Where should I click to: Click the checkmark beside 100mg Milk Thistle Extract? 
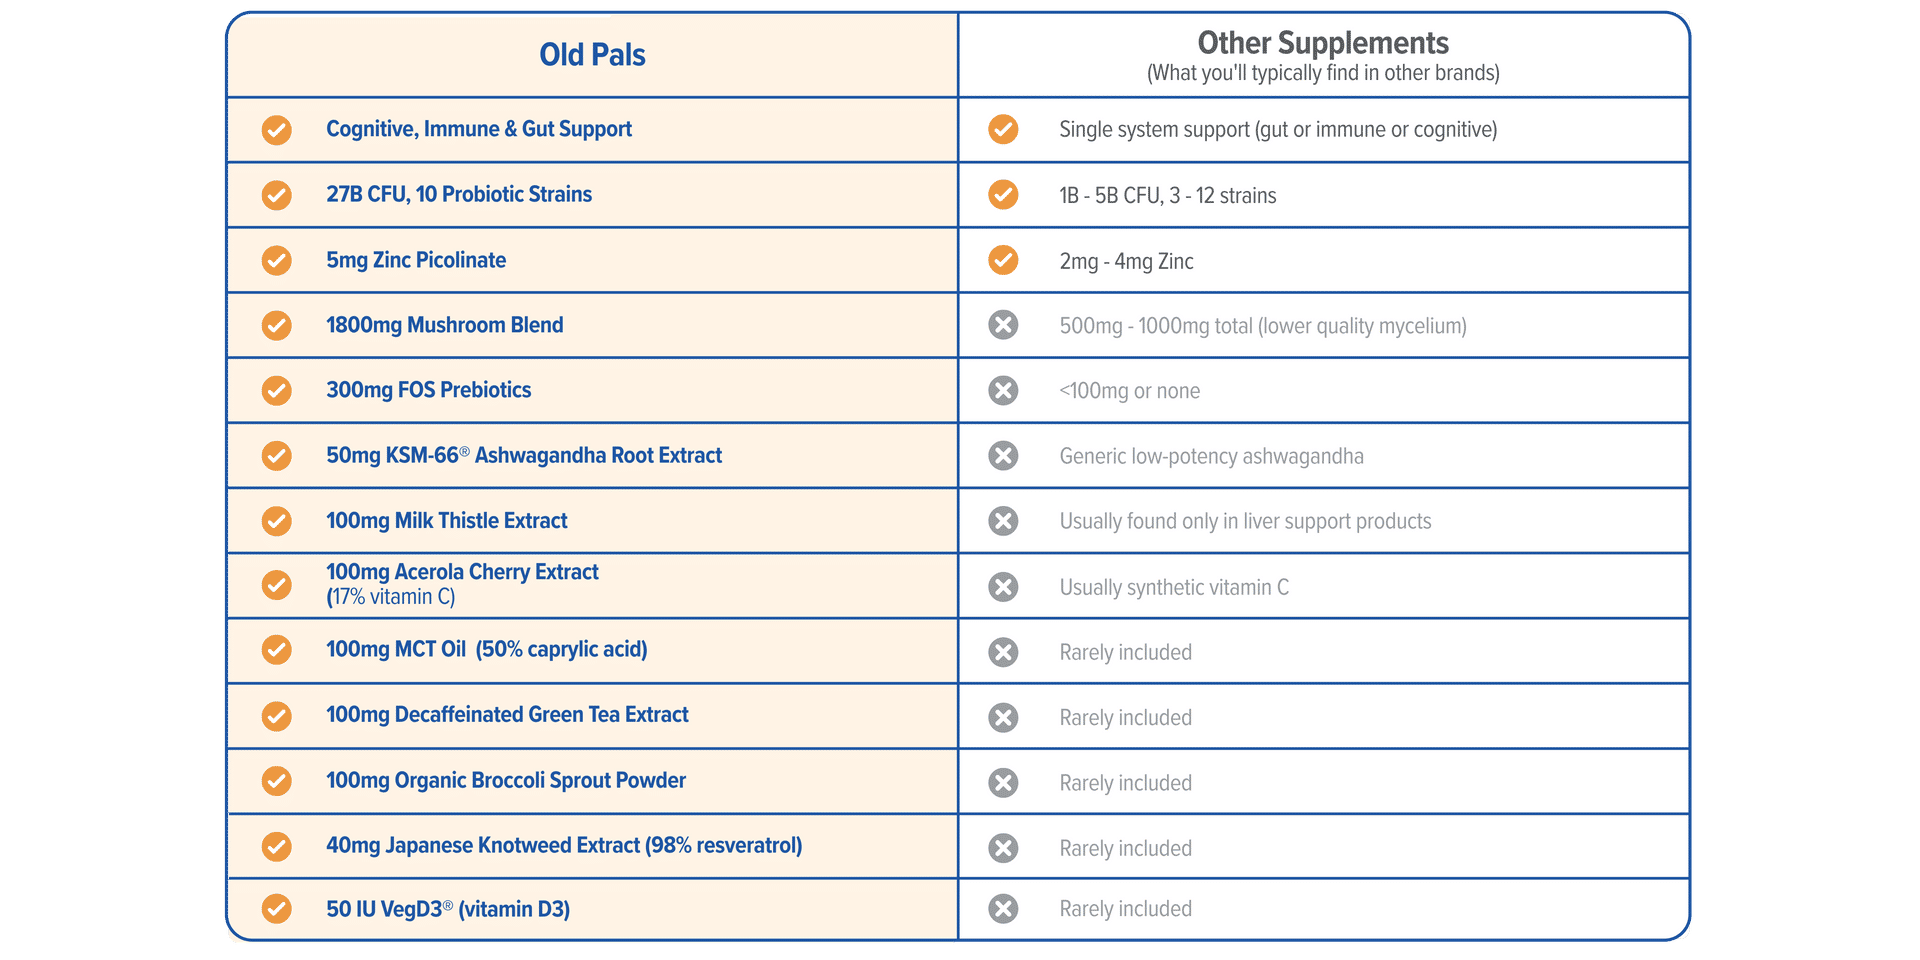point(276,521)
